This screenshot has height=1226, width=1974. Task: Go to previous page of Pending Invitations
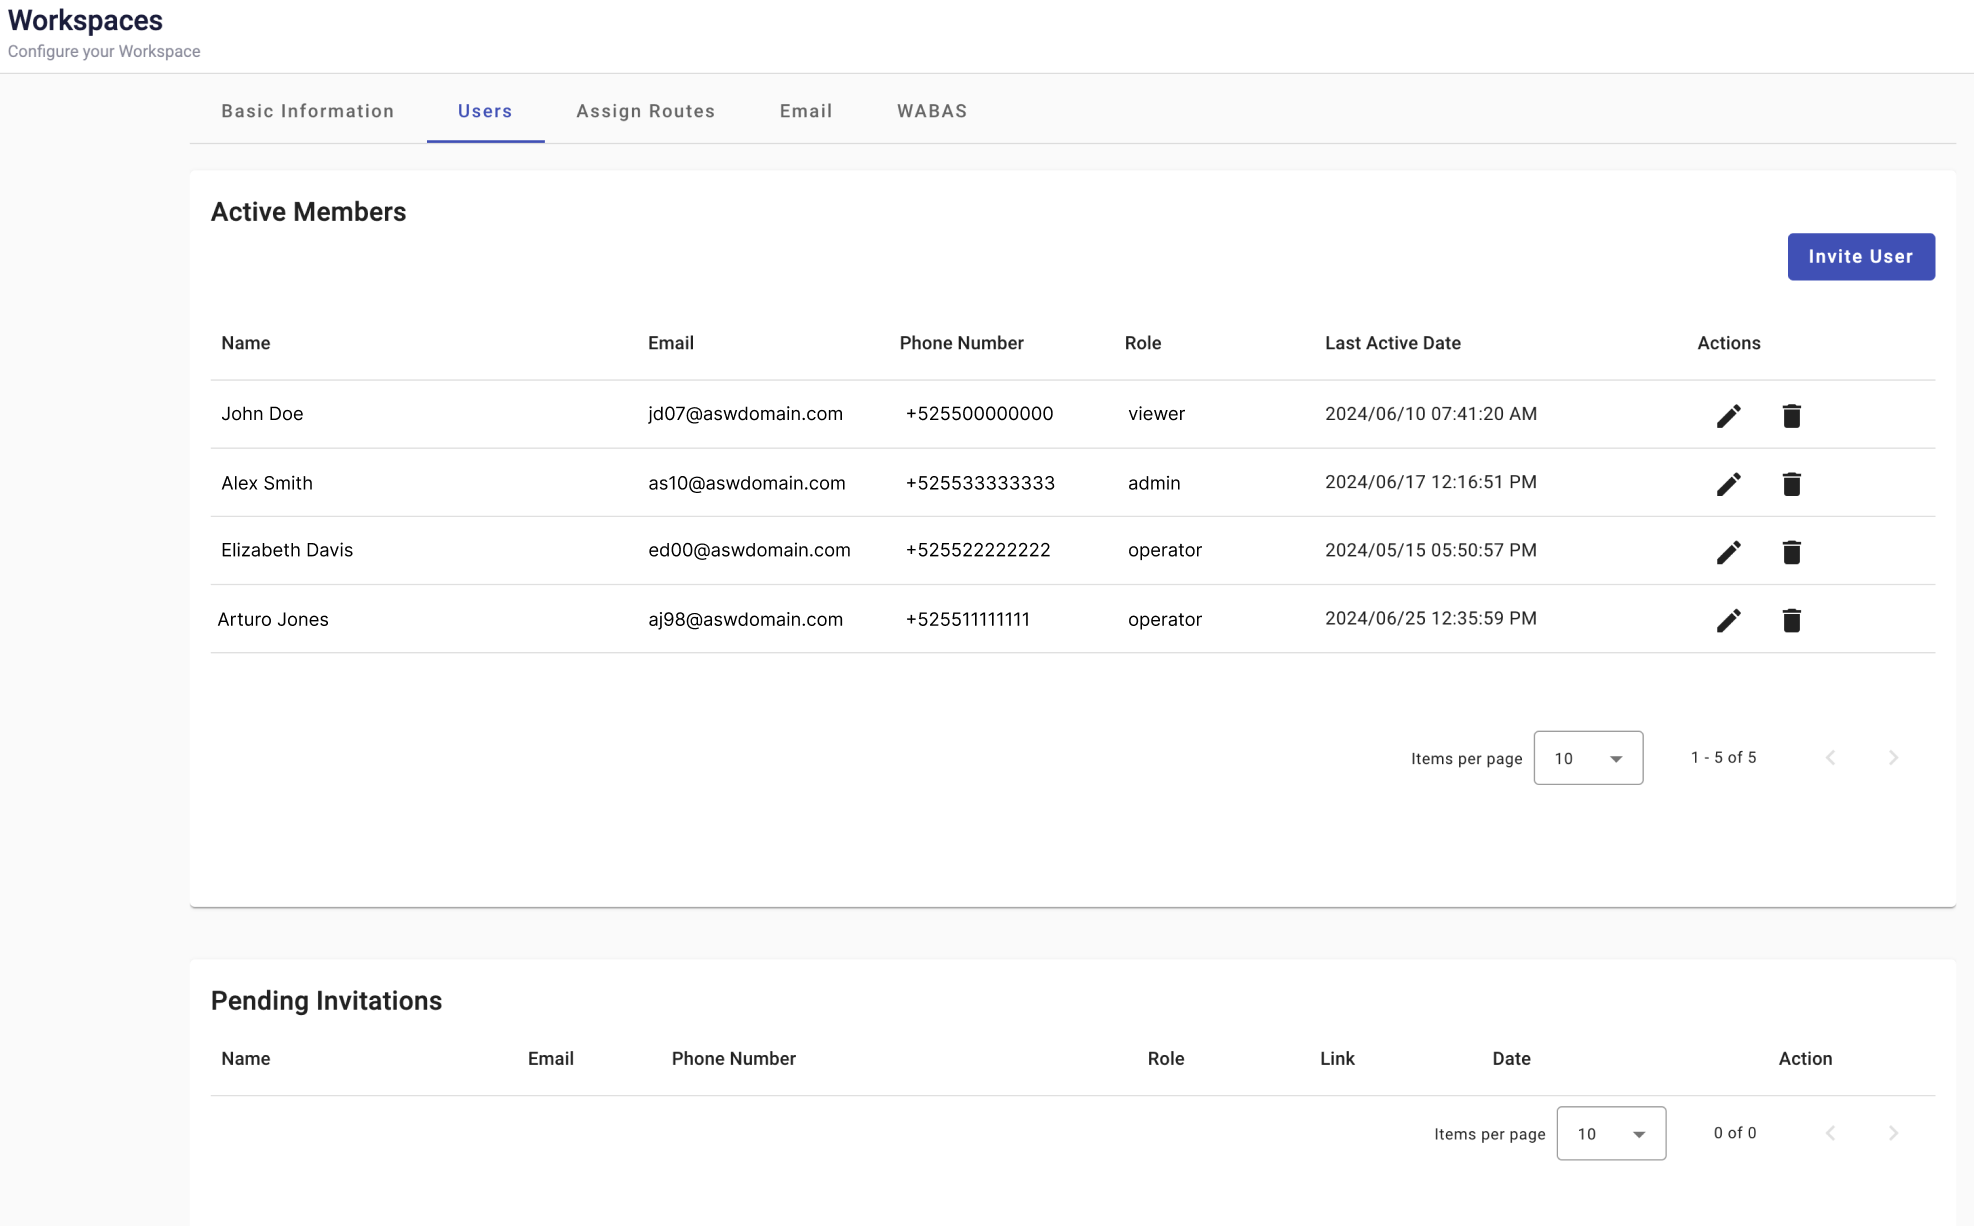[1830, 1133]
